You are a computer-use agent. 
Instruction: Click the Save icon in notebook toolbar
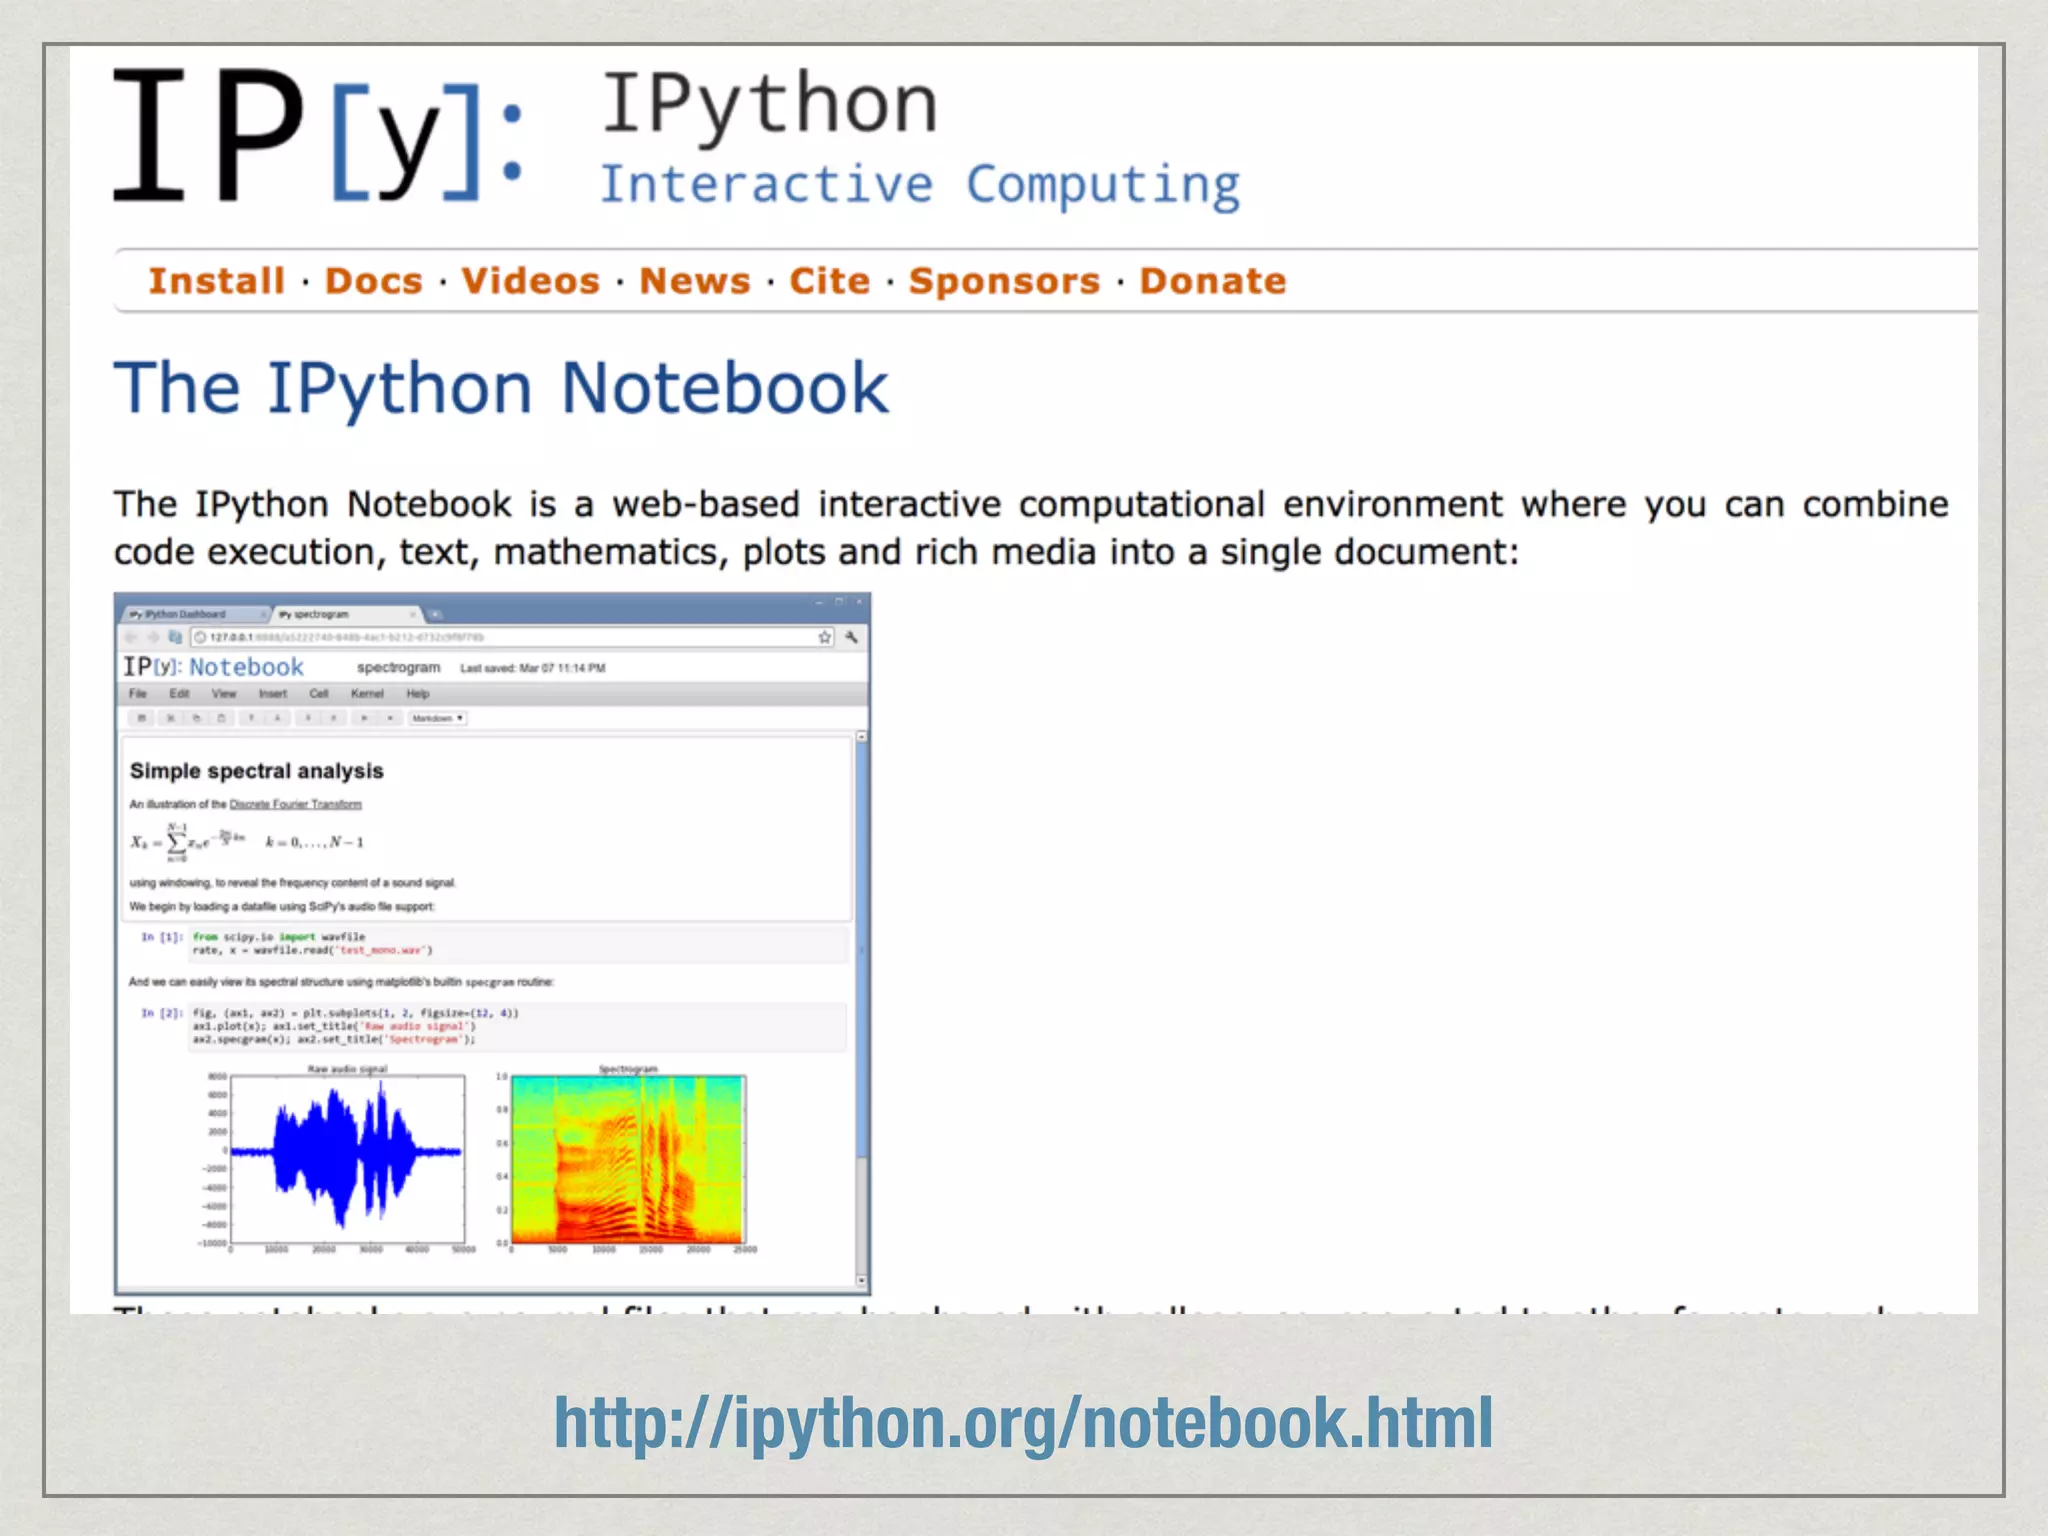tap(142, 718)
